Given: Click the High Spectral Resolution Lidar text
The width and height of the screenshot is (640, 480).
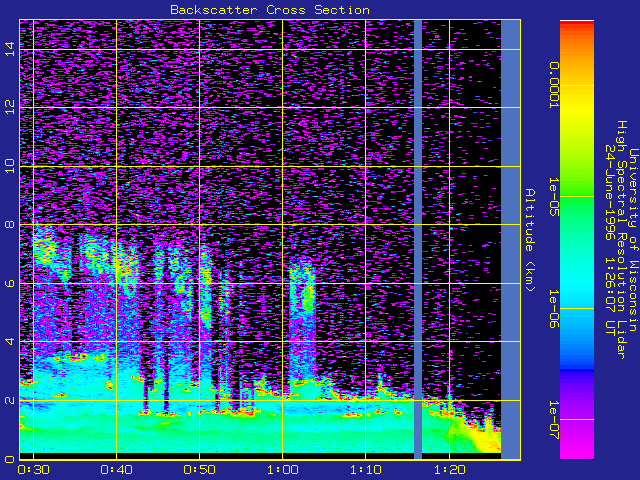Looking at the screenshot, I should (x=621, y=240).
